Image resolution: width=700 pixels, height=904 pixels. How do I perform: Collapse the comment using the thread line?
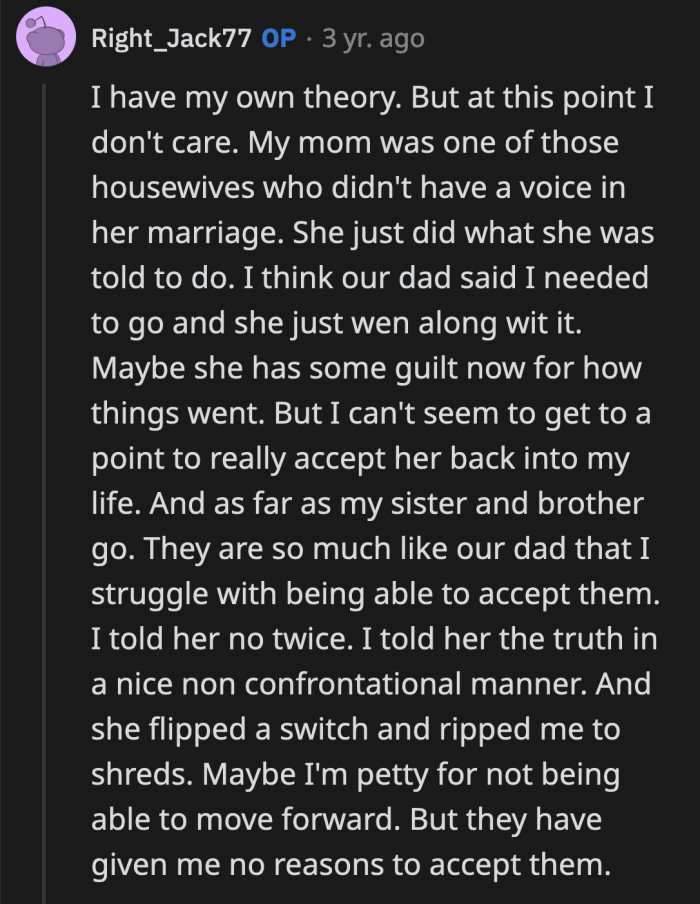[45, 480]
